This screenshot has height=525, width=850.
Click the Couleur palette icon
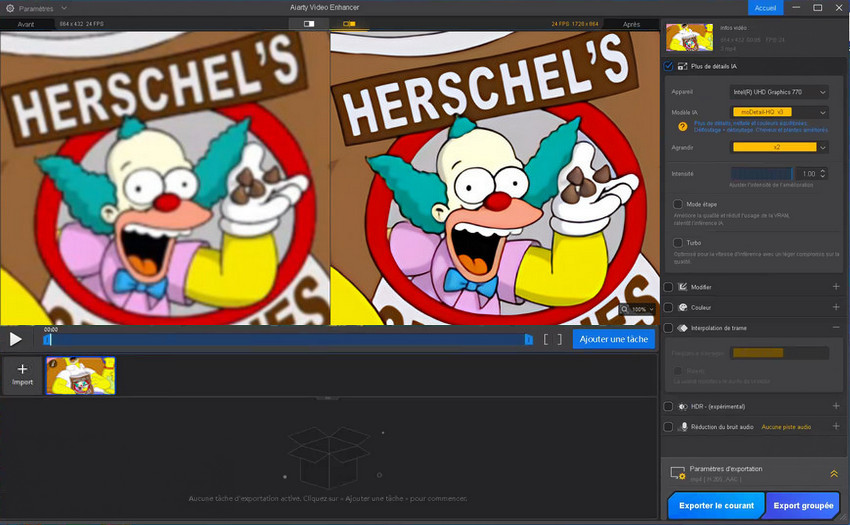click(682, 308)
